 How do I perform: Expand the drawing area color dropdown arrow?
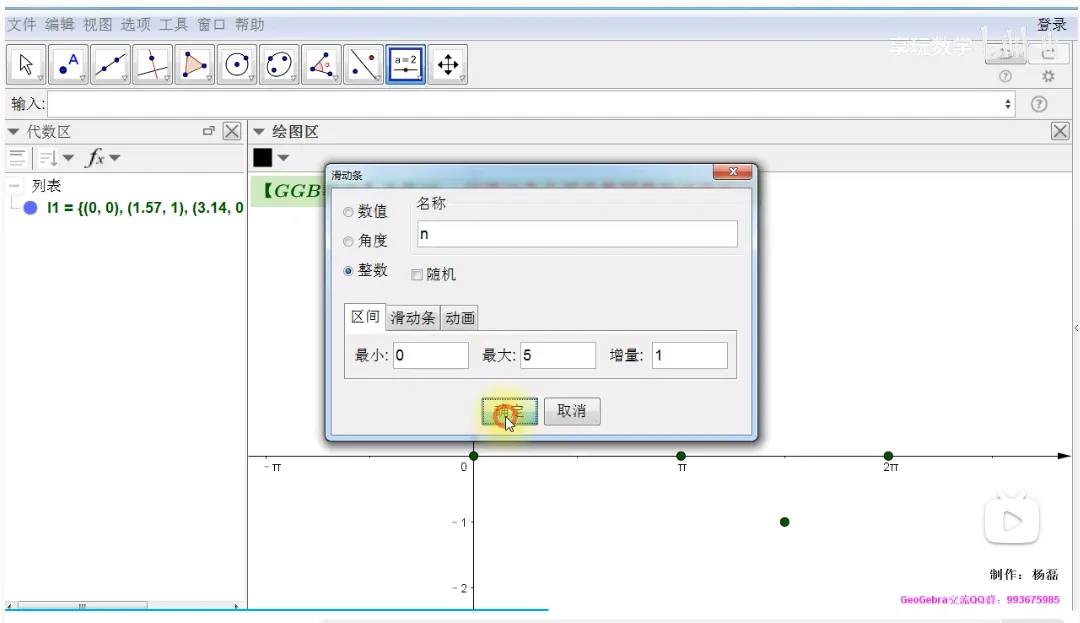[x=283, y=158]
